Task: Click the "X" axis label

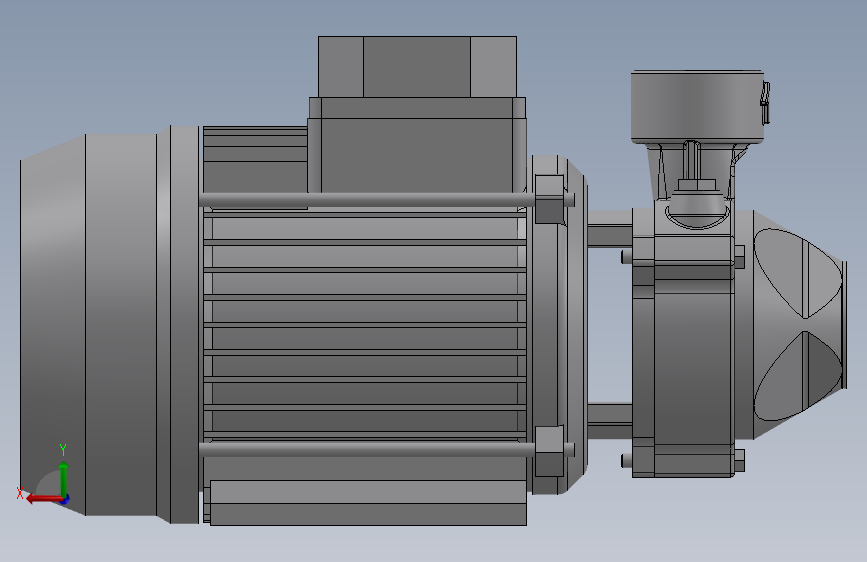Action: click(x=20, y=493)
